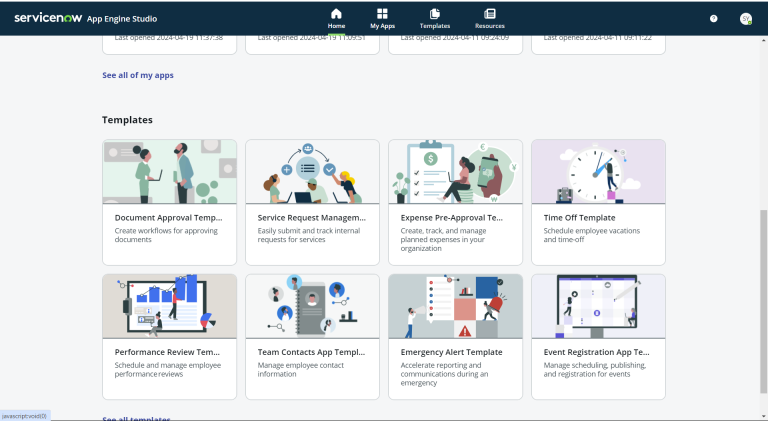This screenshot has width=768, height=421.
Task: Select the Event Registration App template image
Action: 598,306
